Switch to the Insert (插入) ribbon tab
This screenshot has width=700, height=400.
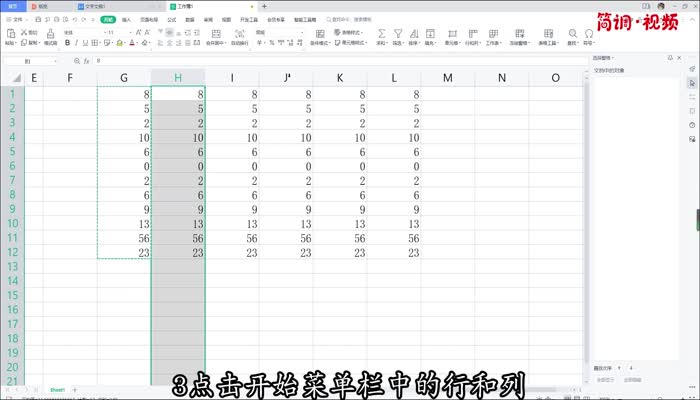click(x=127, y=19)
